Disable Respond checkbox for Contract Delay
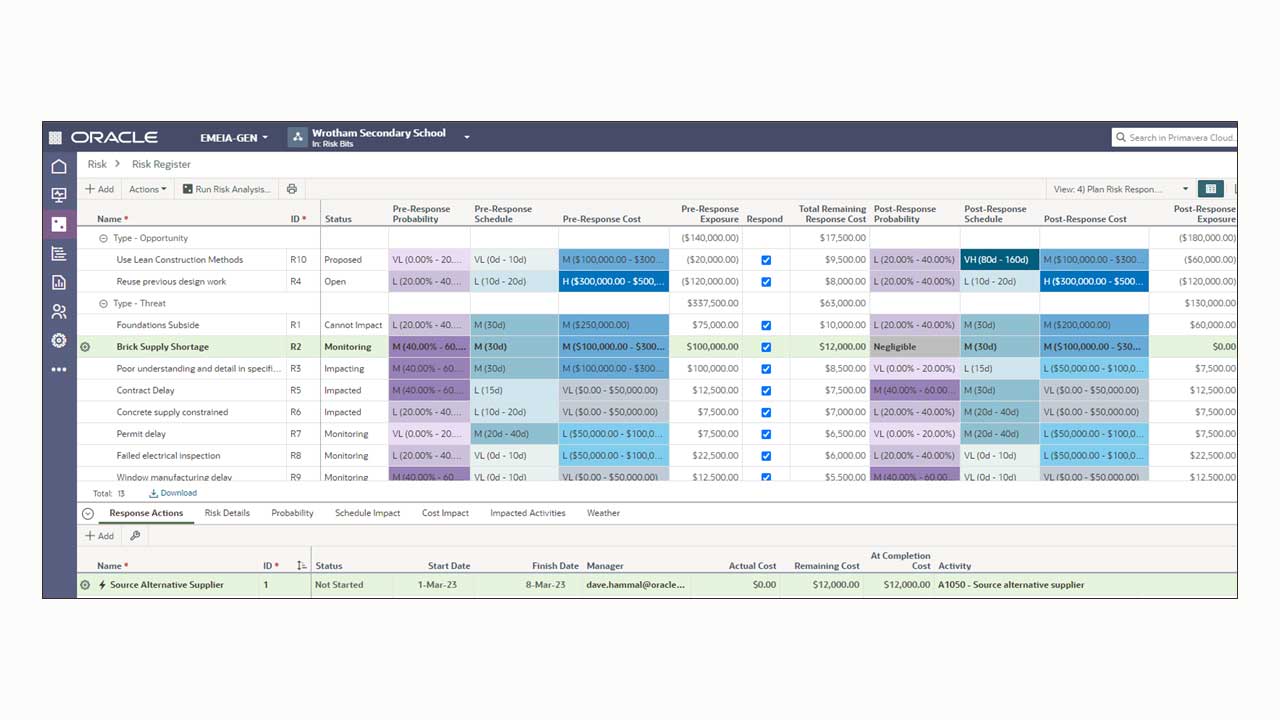Screen dimensions: 1280x720 pyautogui.click(x=766, y=390)
